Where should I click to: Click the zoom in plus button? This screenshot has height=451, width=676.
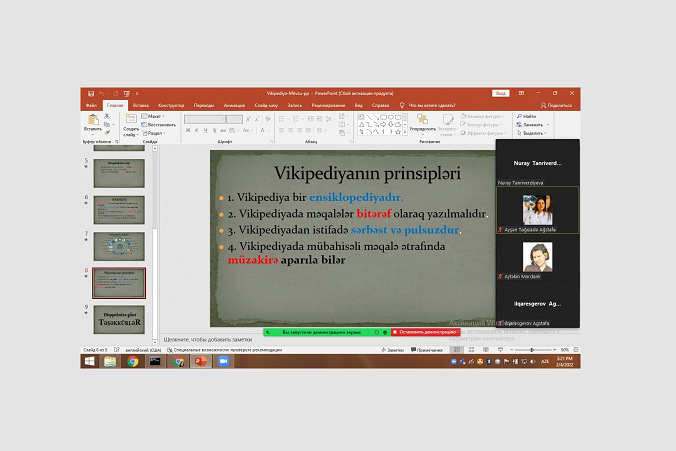click(x=554, y=350)
